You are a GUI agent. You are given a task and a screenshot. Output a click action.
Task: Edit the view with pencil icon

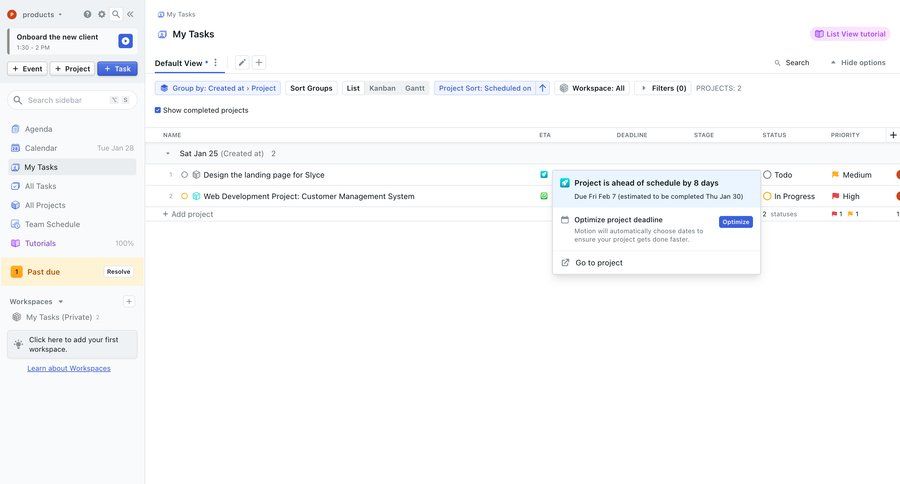coord(242,63)
